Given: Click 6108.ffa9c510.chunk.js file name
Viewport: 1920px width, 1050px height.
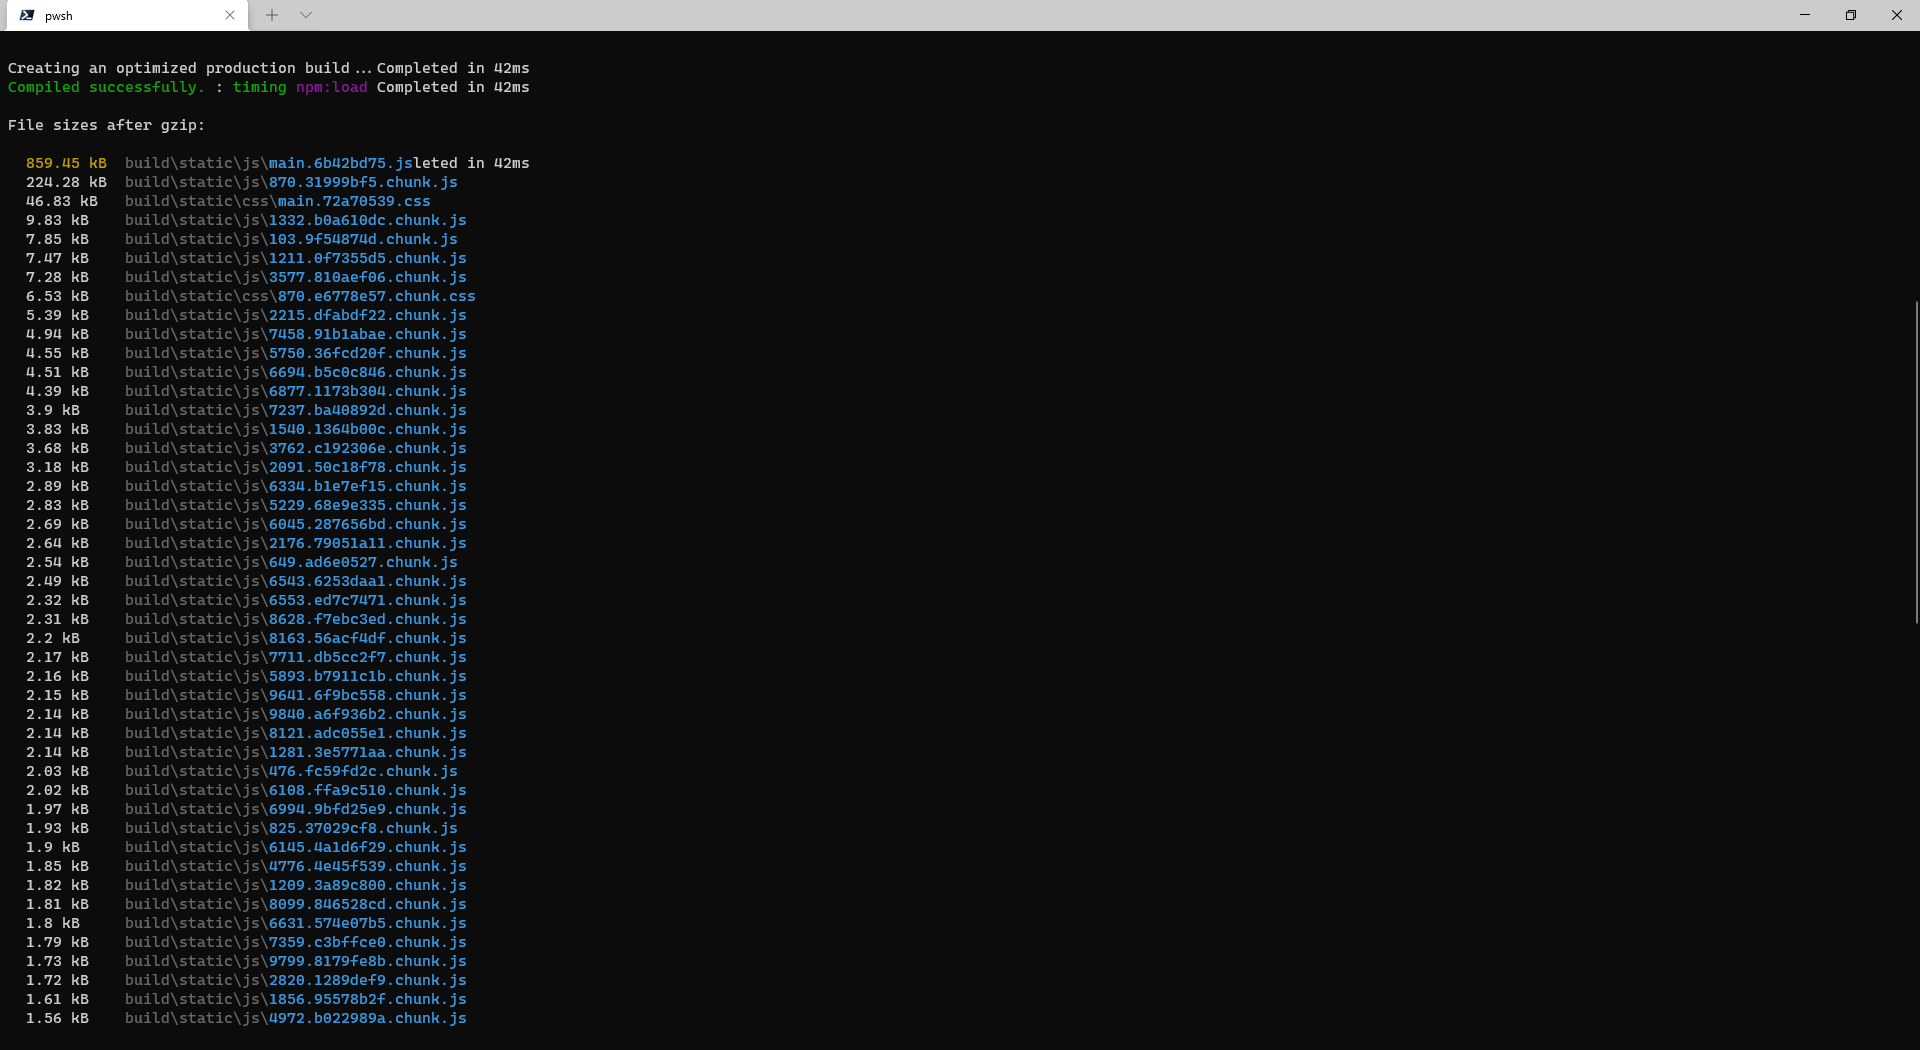Looking at the screenshot, I should [368, 790].
